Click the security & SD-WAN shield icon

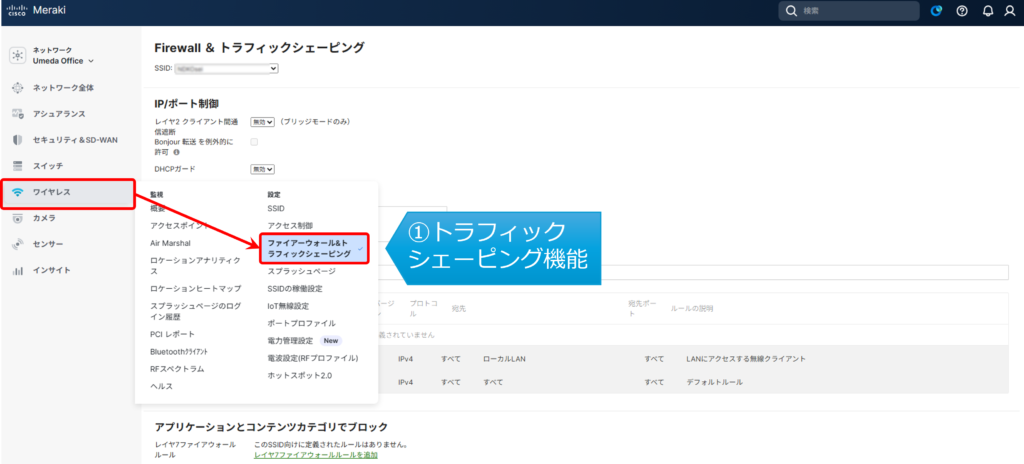pyautogui.click(x=18, y=140)
